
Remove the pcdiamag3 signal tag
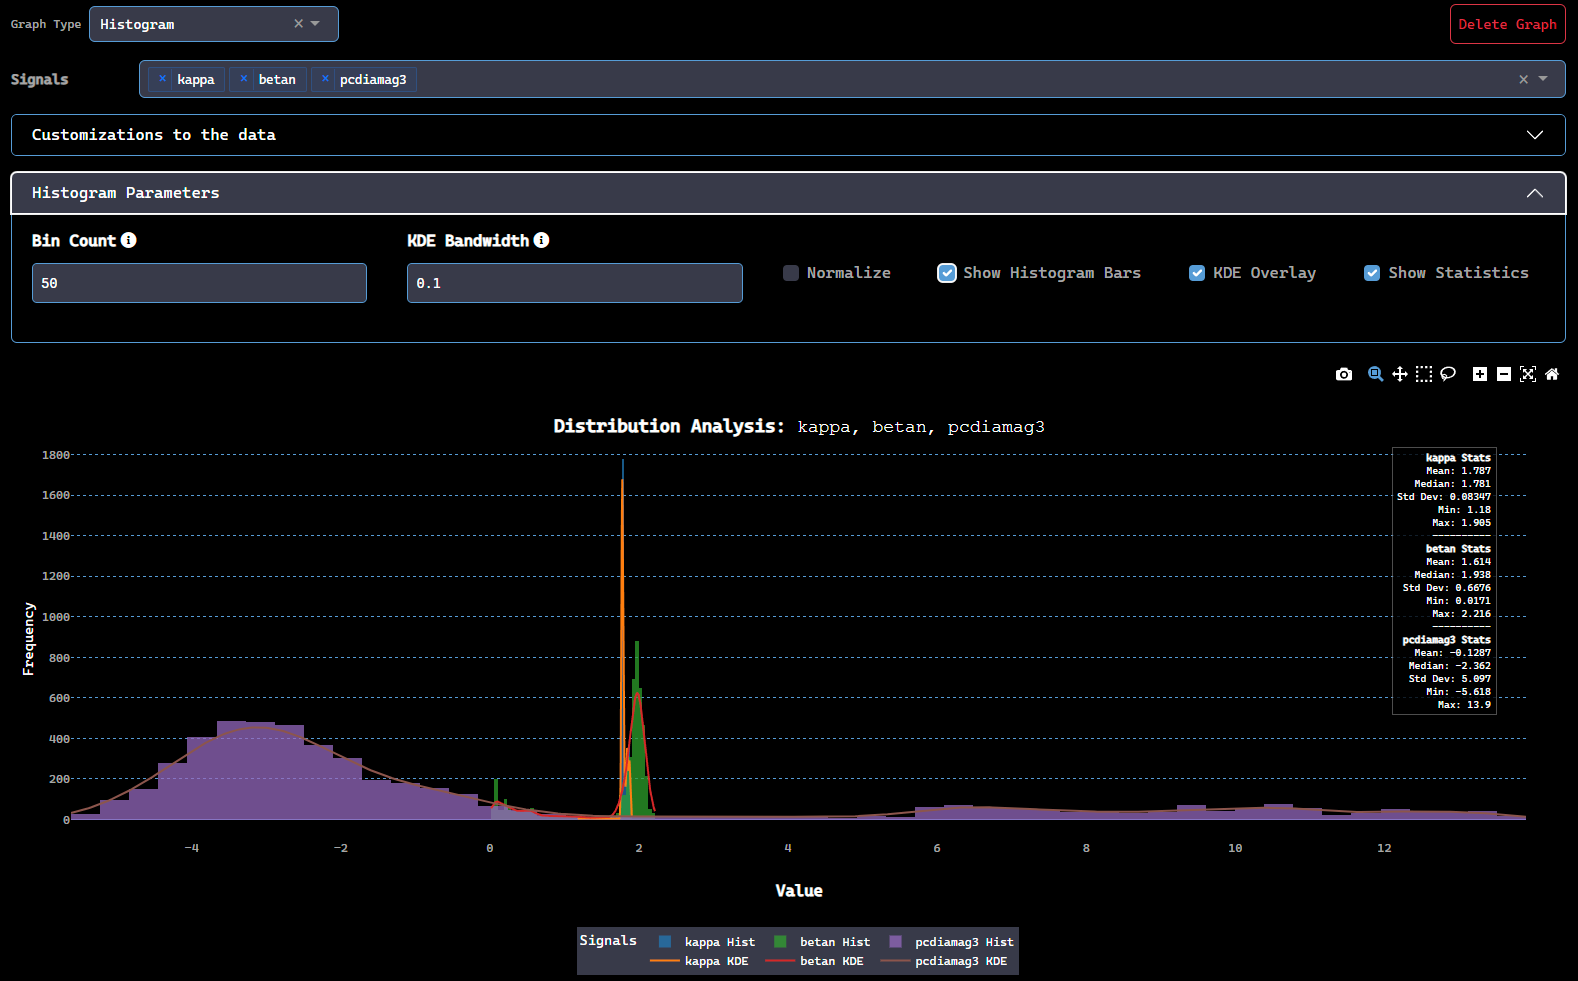tap(325, 79)
